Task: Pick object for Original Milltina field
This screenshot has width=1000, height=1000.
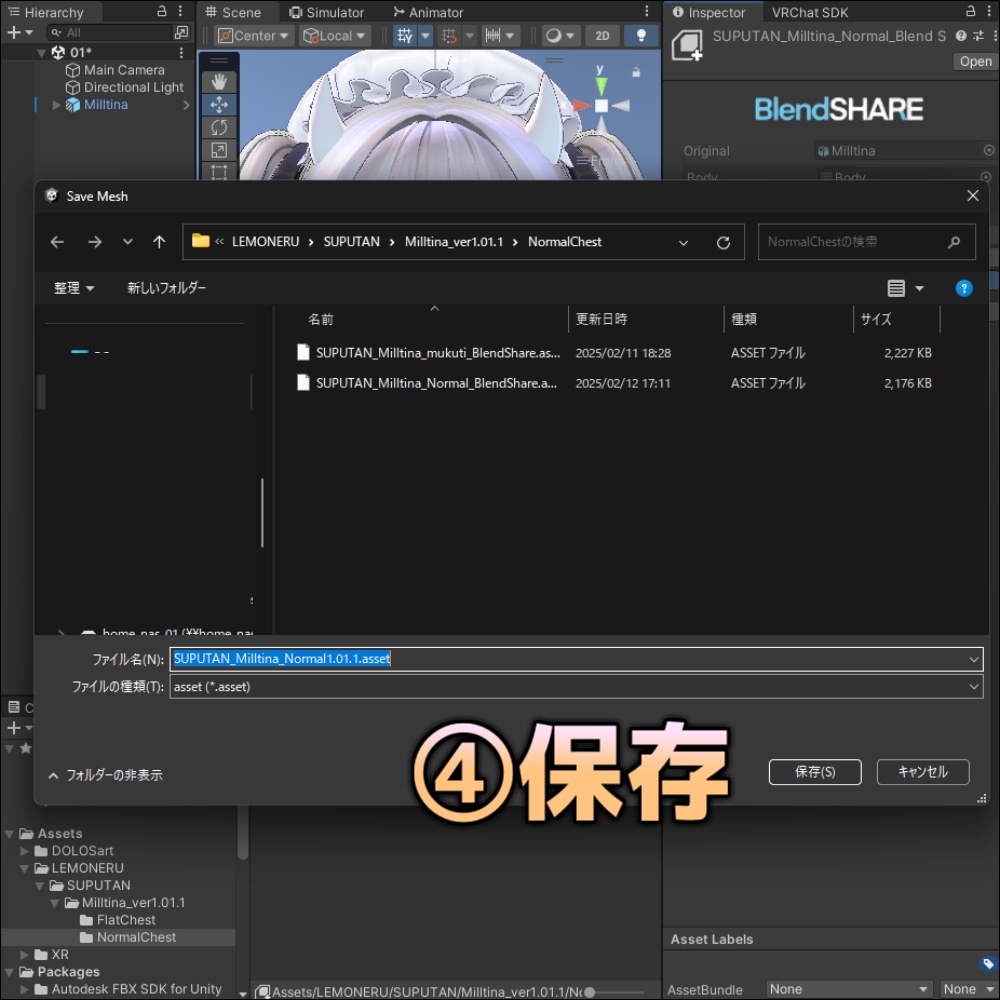Action: pos(989,151)
